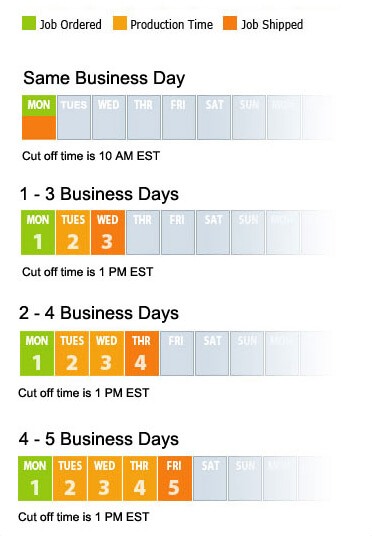Click greyed FRI cell in 2 - 4 Days row

177,353
